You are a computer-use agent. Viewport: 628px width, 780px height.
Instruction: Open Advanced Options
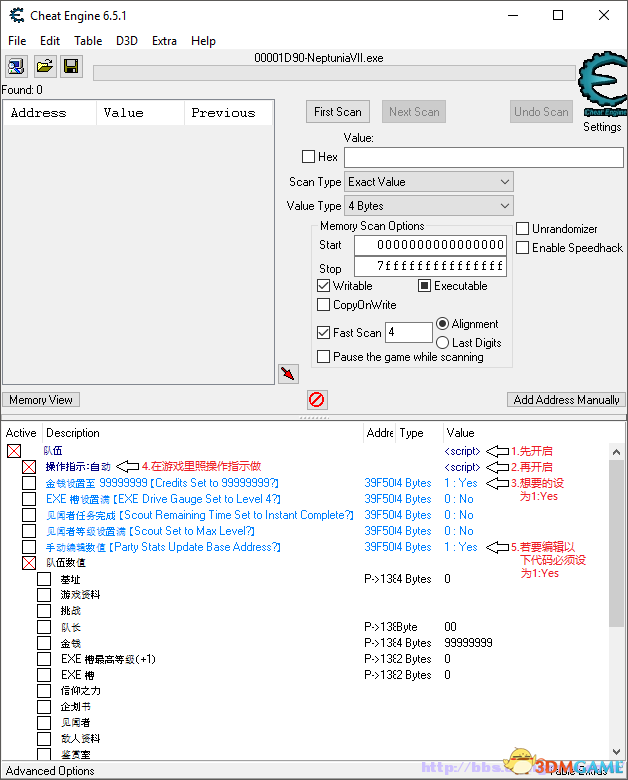tap(50, 771)
